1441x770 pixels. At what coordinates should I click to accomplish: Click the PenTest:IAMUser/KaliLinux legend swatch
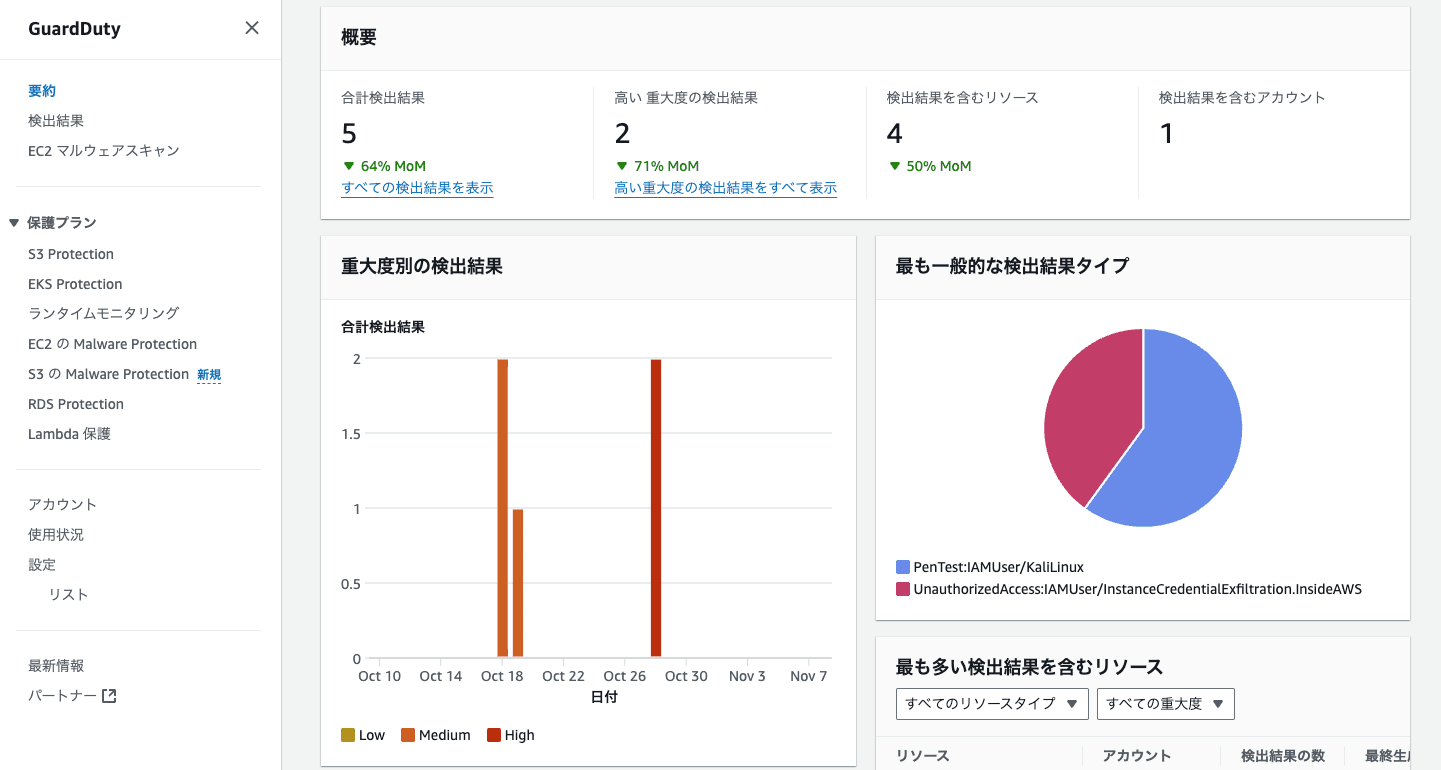[x=903, y=567]
